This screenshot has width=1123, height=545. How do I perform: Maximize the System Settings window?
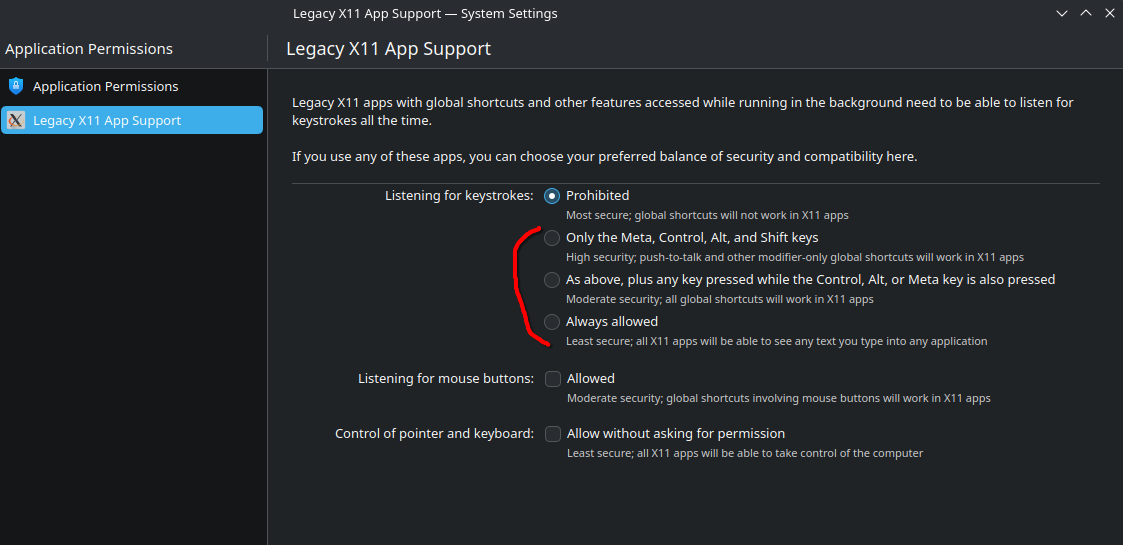pos(1085,14)
